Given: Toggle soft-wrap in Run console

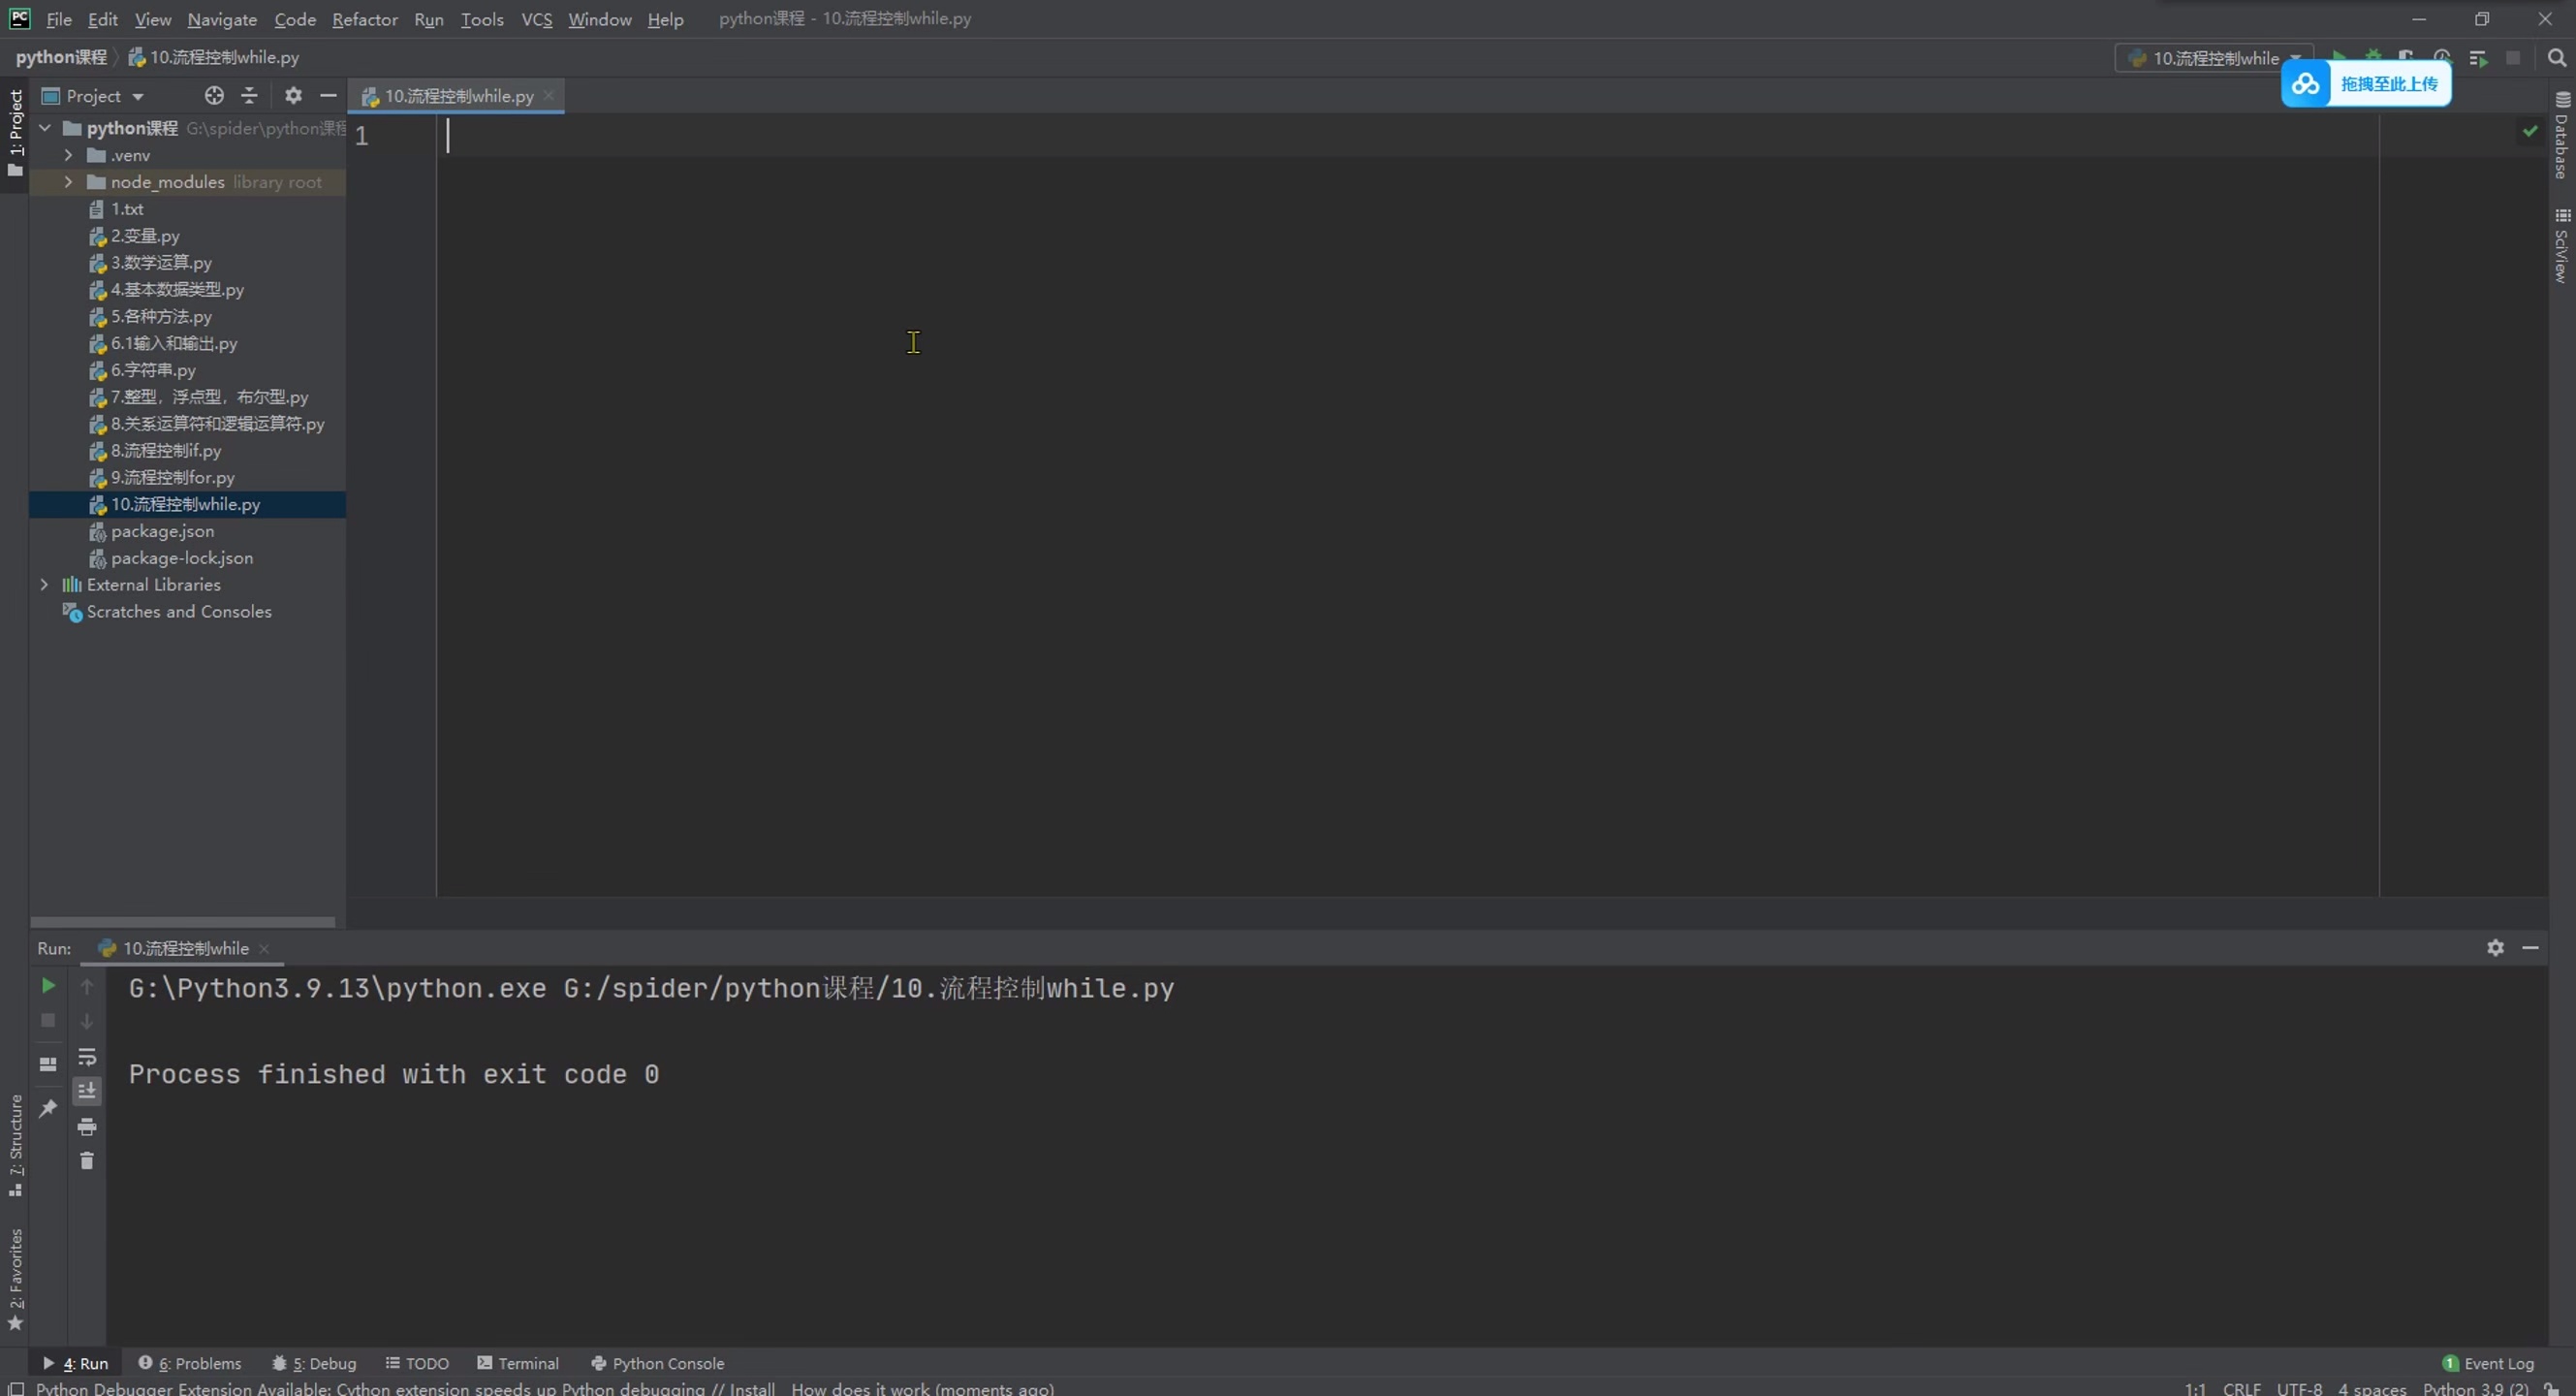Looking at the screenshot, I should click(87, 1056).
